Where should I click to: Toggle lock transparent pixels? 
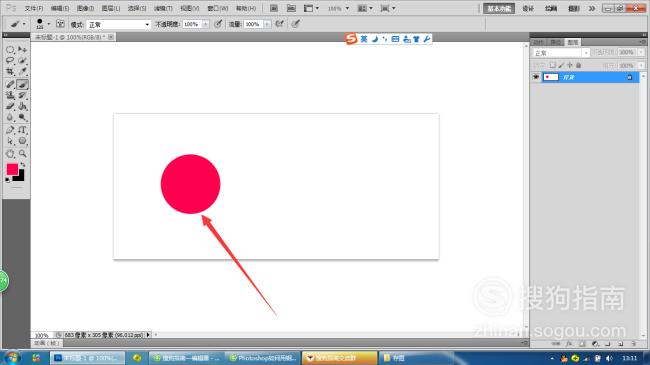click(552, 65)
